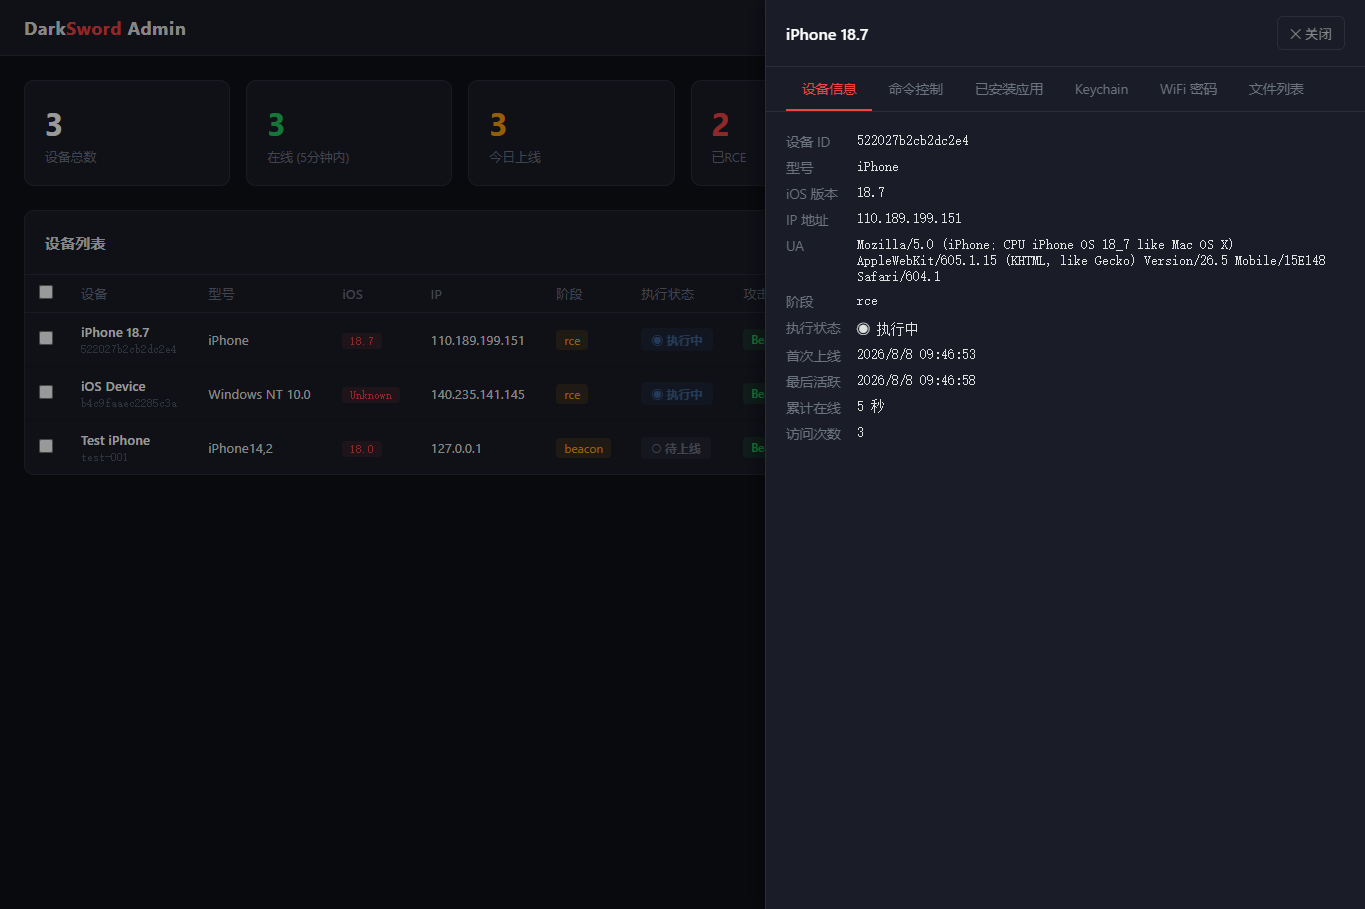The height and width of the screenshot is (909, 1365).
Task: Click the IP 140.235.141.145 cell
Action: pyautogui.click(x=478, y=394)
